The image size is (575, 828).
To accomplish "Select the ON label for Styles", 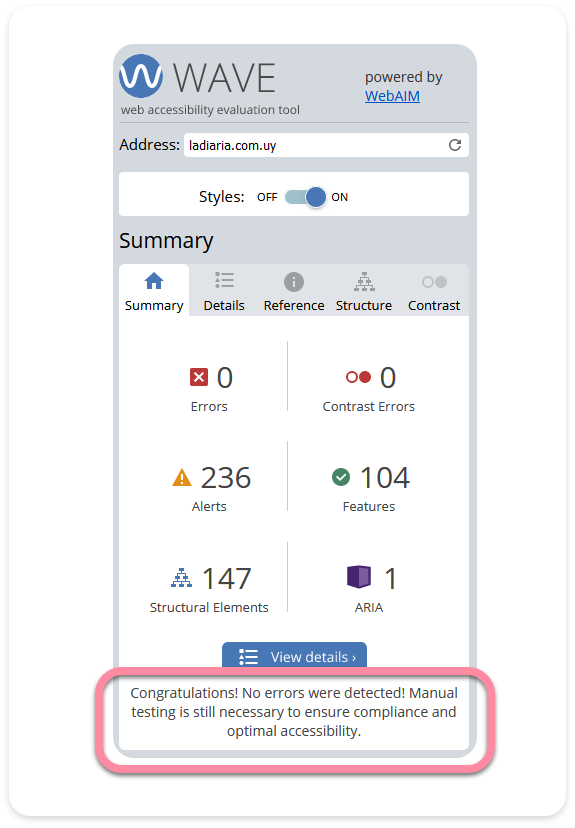I will (340, 197).
